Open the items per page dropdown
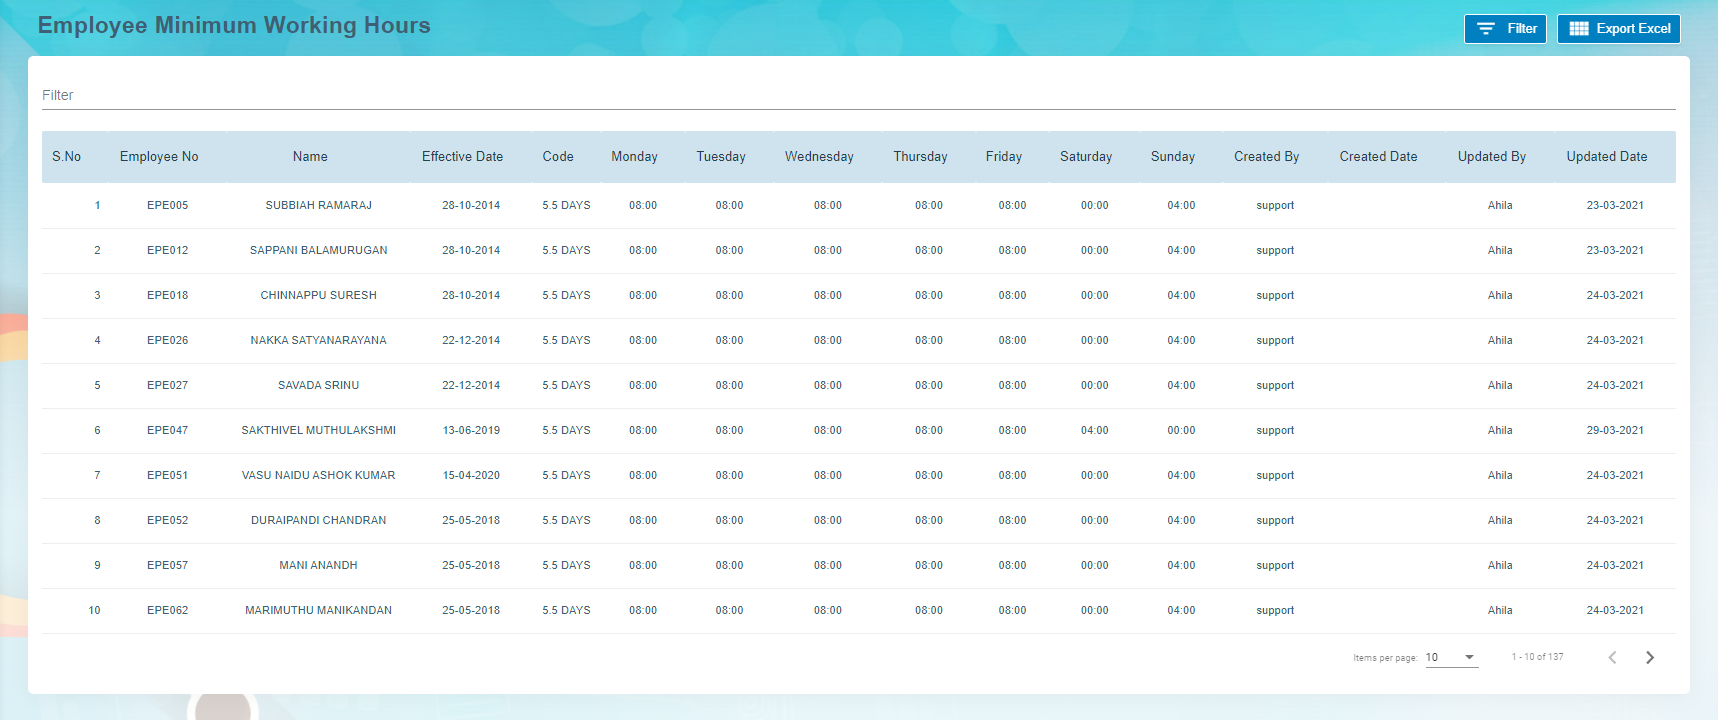The height and width of the screenshot is (720, 1718). point(1451,657)
